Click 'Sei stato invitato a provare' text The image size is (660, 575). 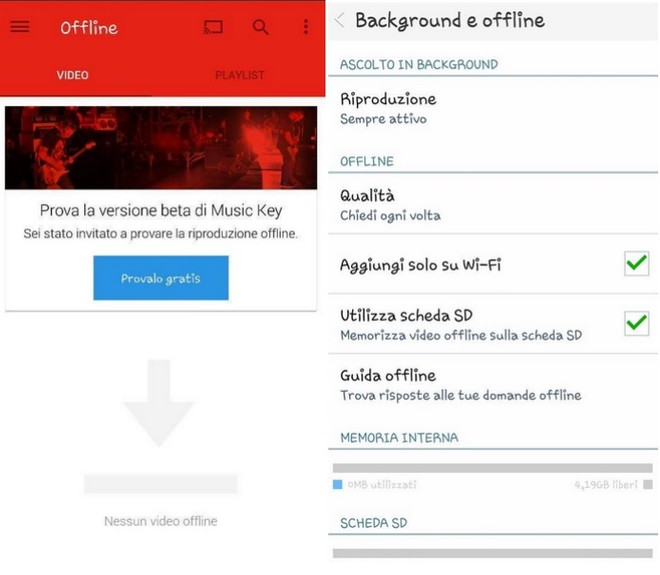pyautogui.click(x=161, y=234)
